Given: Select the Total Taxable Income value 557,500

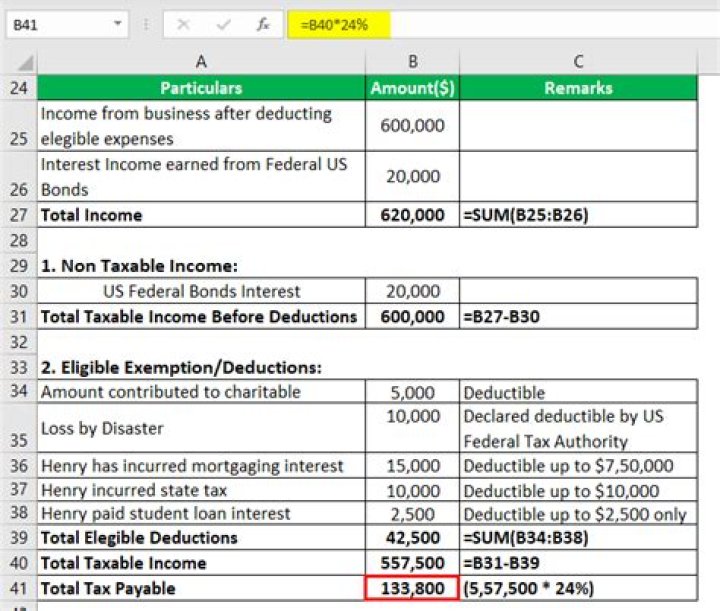Looking at the screenshot, I should [x=412, y=563].
